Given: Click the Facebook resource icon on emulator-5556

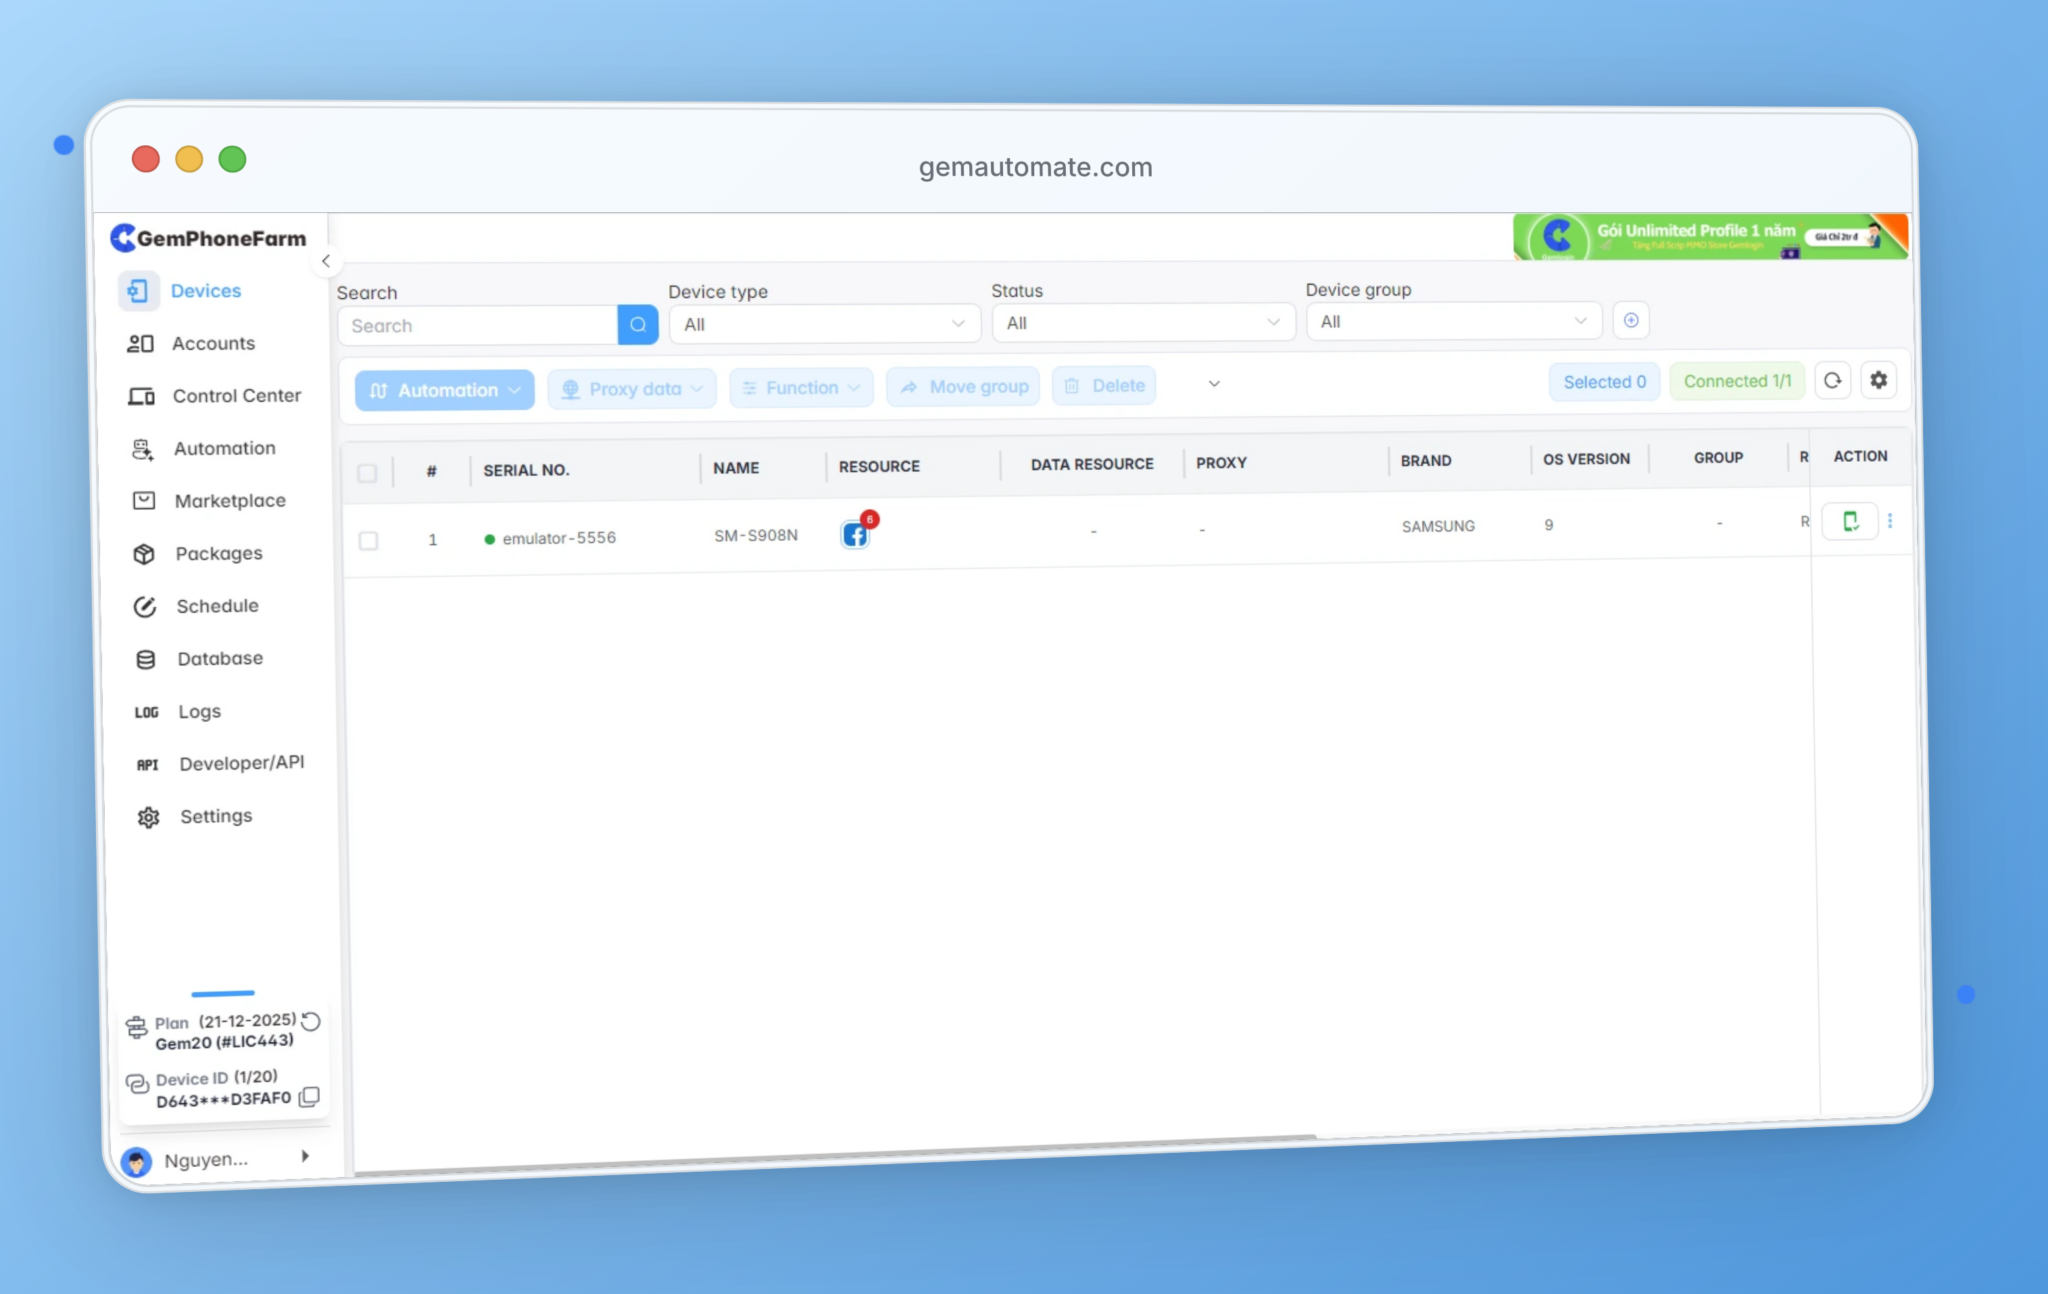Looking at the screenshot, I should [855, 536].
